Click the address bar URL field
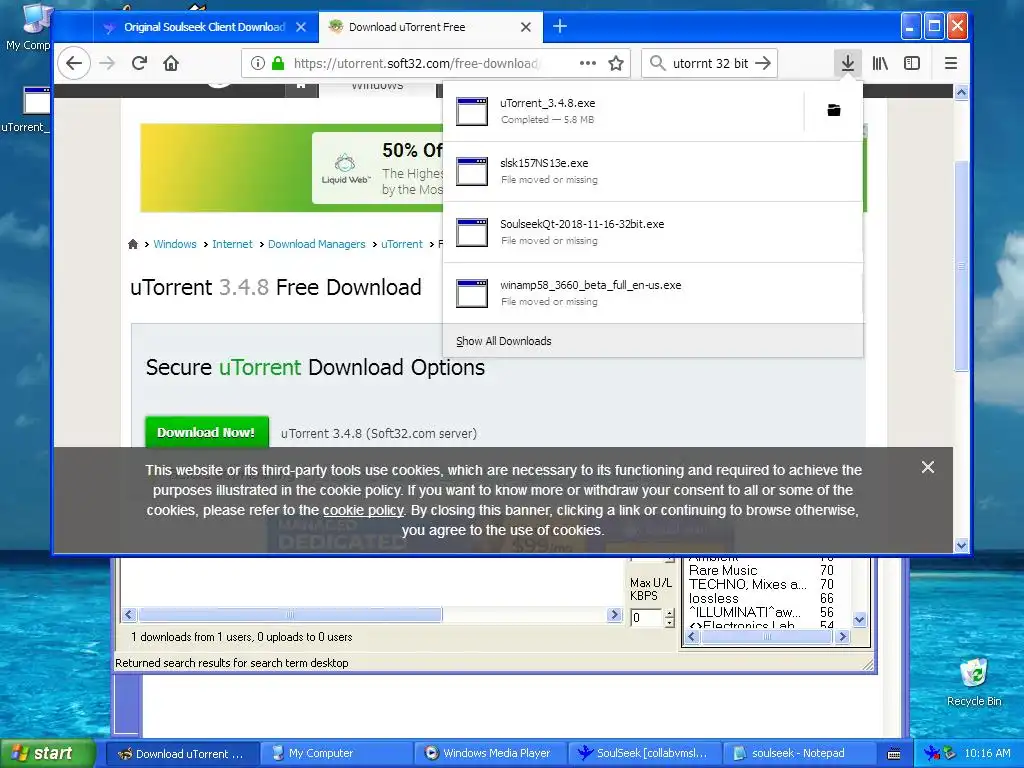The image size is (1024, 768). click(415, 63)
